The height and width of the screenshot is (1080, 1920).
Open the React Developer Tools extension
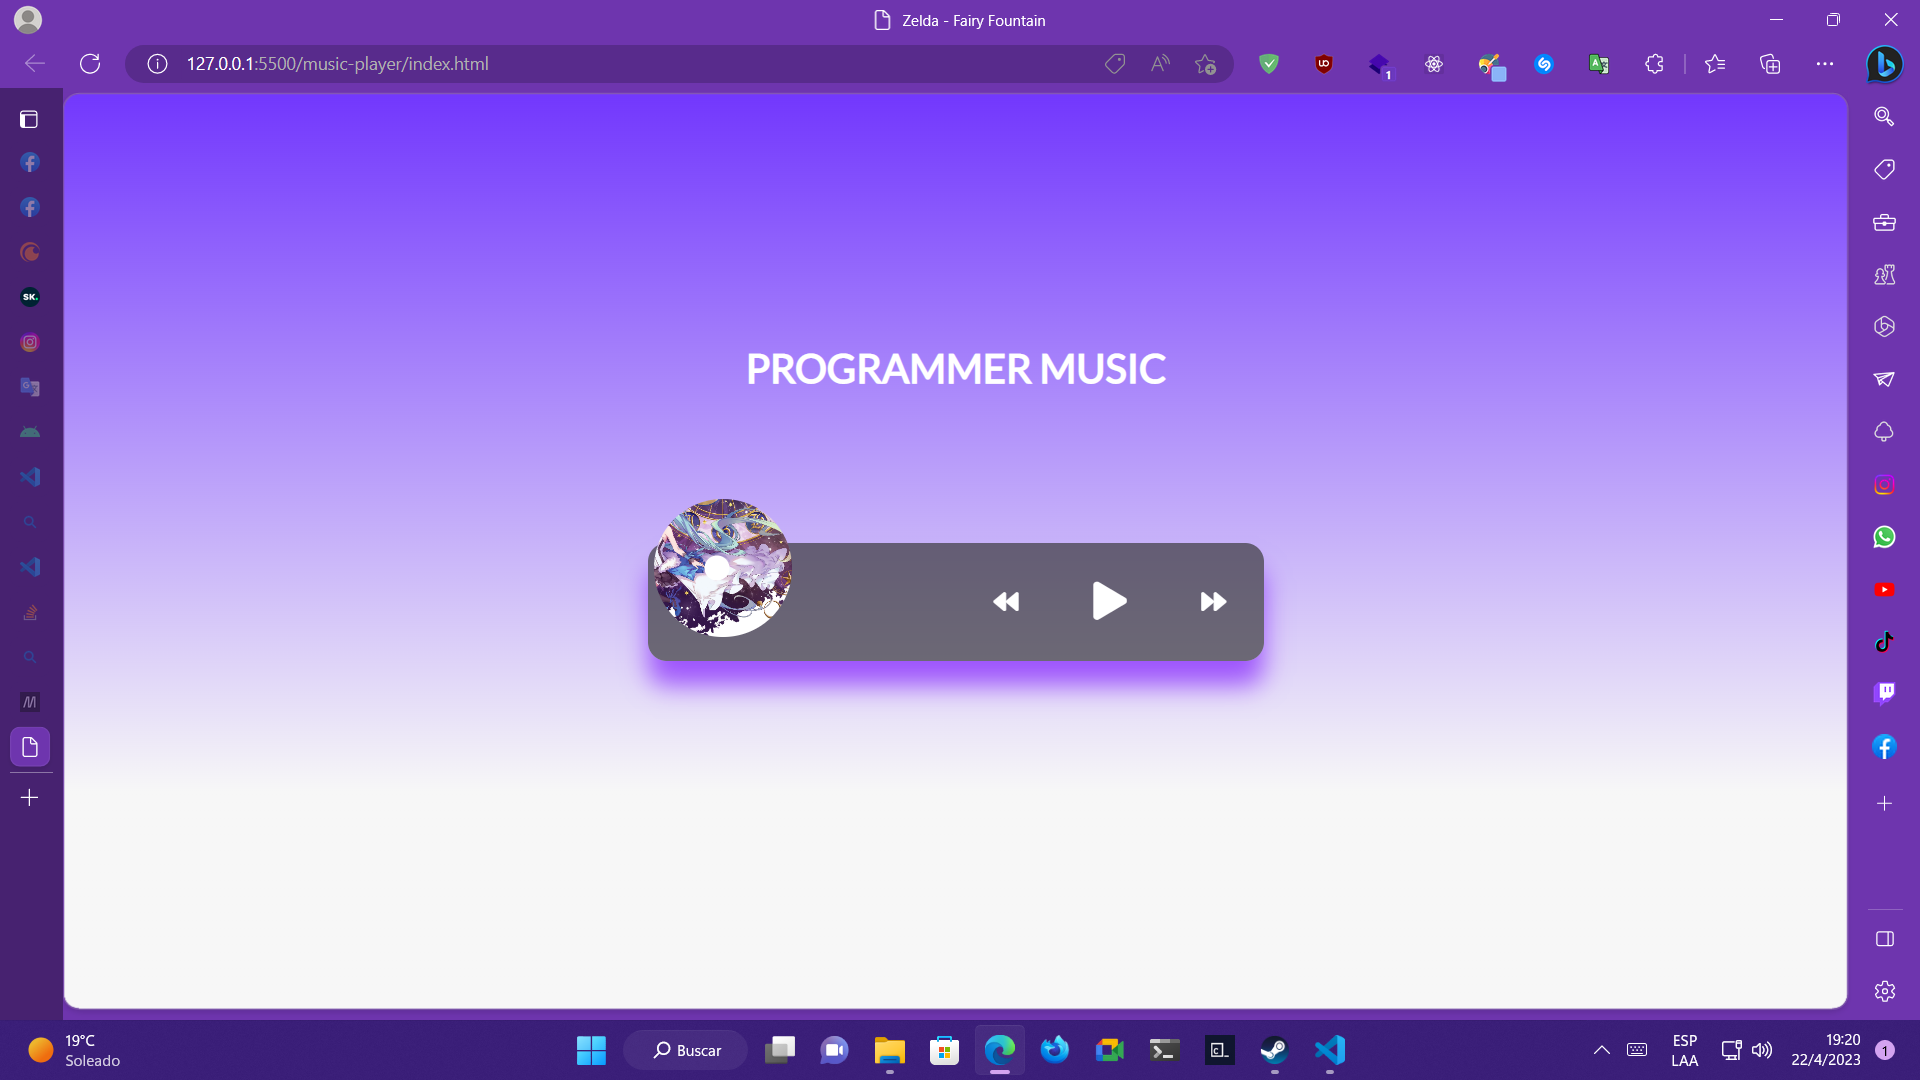pos(1434,64)
